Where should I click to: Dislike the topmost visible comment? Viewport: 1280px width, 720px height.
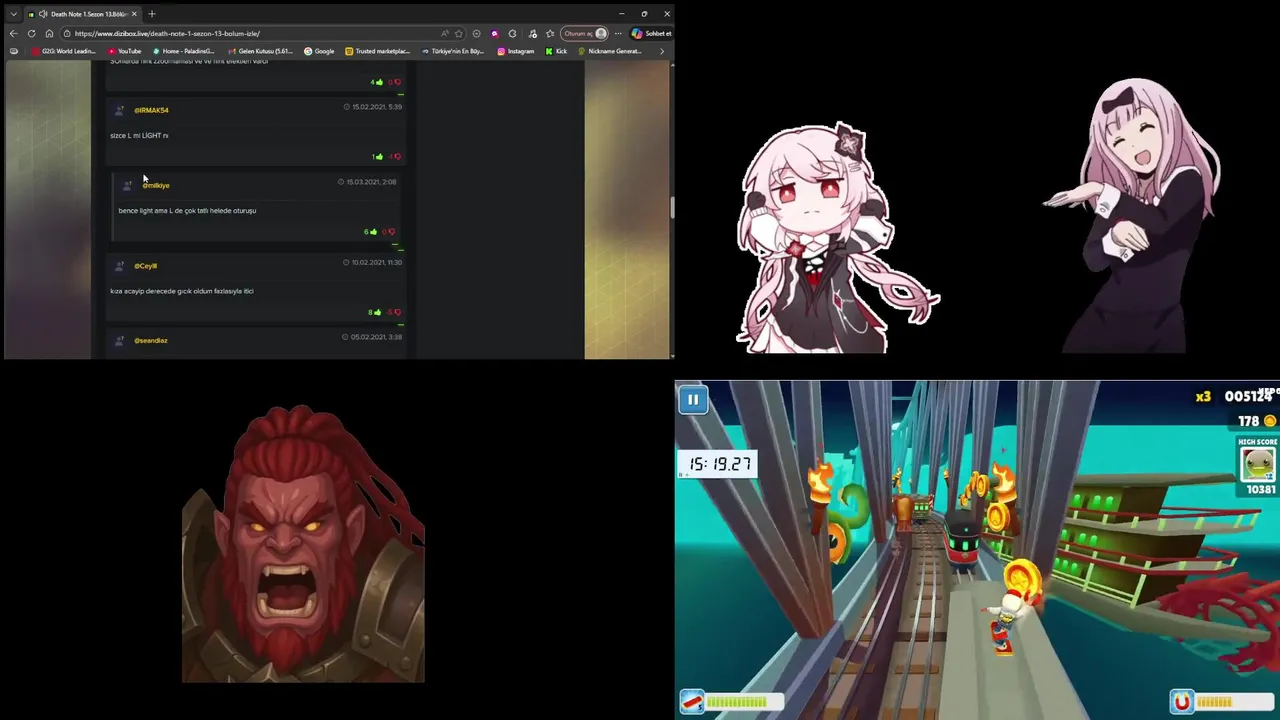pos(396,82)
